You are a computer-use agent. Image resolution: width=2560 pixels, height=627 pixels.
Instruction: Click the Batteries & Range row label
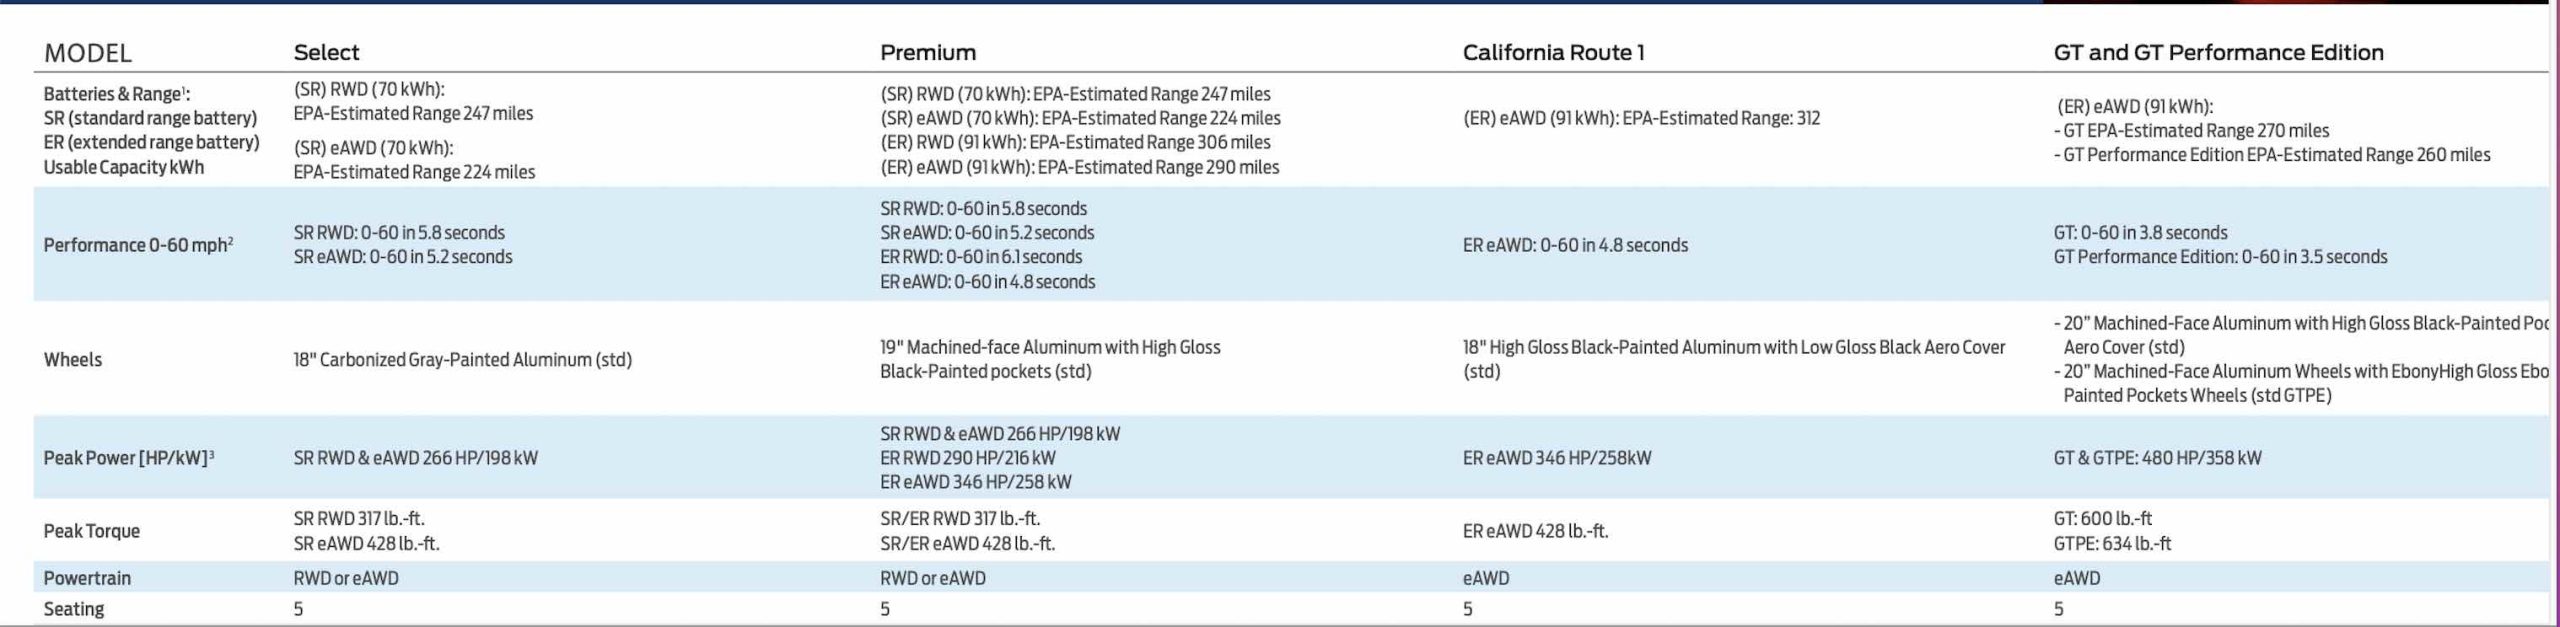click(x=116, y=94)
